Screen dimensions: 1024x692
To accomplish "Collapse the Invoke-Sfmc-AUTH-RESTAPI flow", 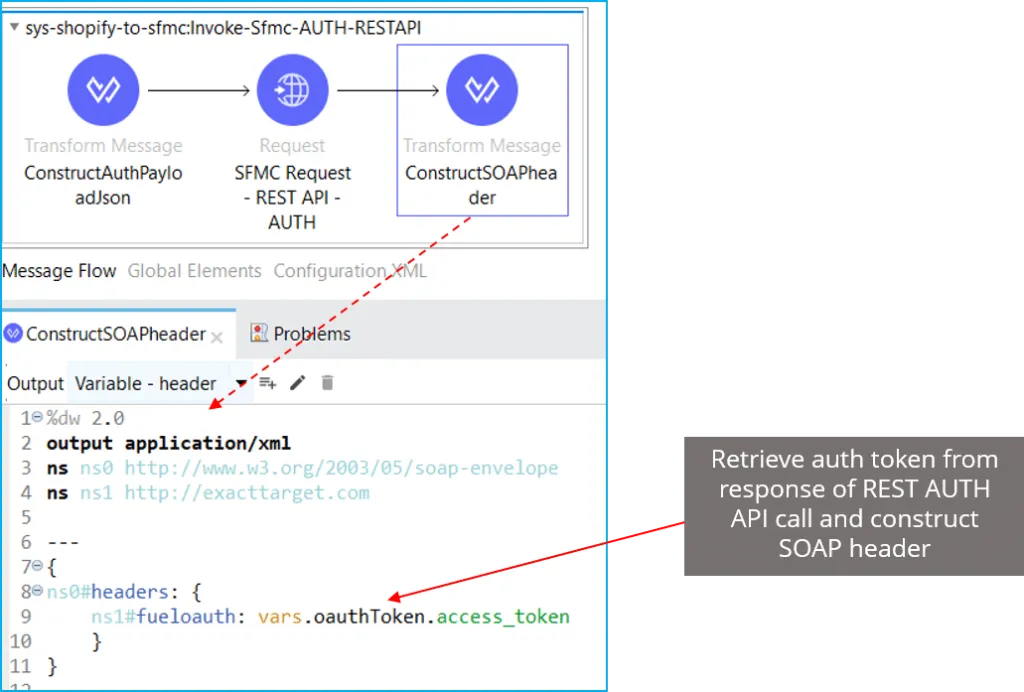I will pos(14,28).
